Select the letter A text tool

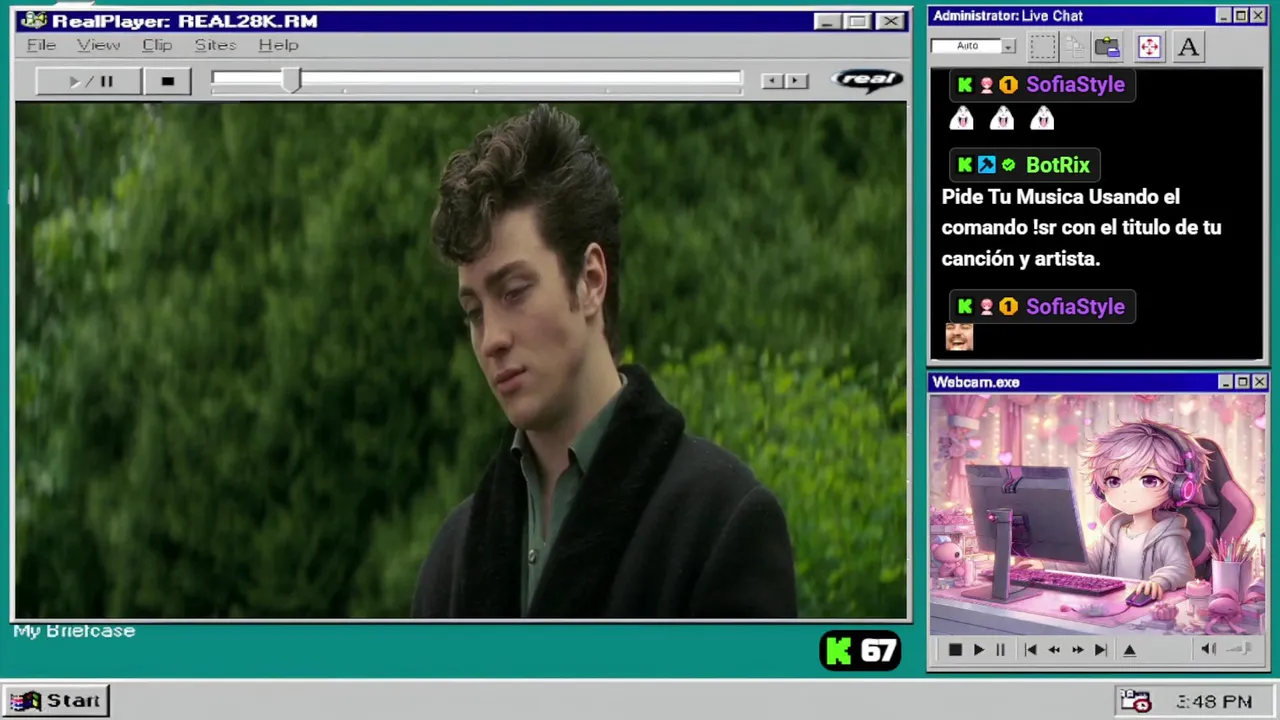1188,46
